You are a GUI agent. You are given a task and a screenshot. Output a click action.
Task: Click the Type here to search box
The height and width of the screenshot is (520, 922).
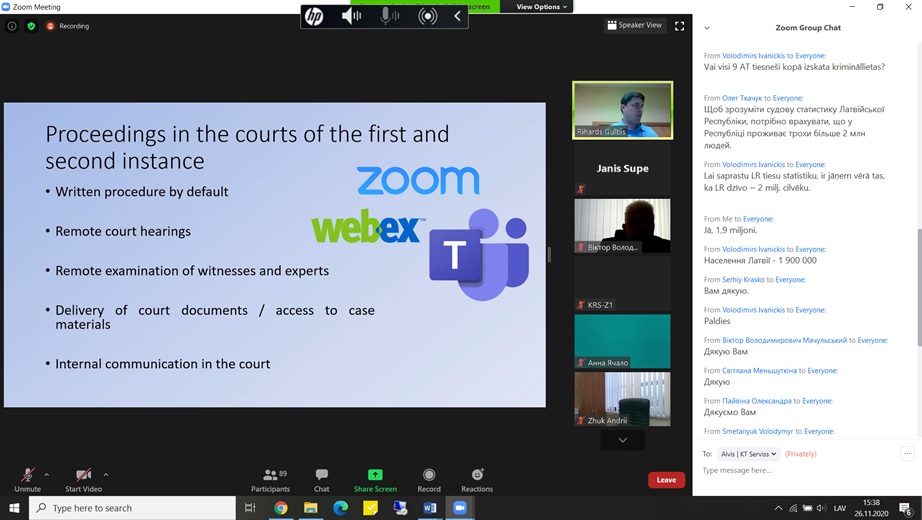point(132,508)
